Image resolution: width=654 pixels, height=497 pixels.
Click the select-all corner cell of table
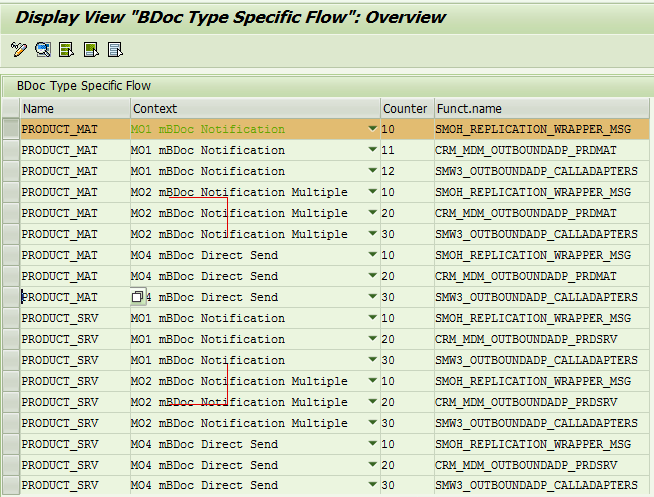pos(10,108)
